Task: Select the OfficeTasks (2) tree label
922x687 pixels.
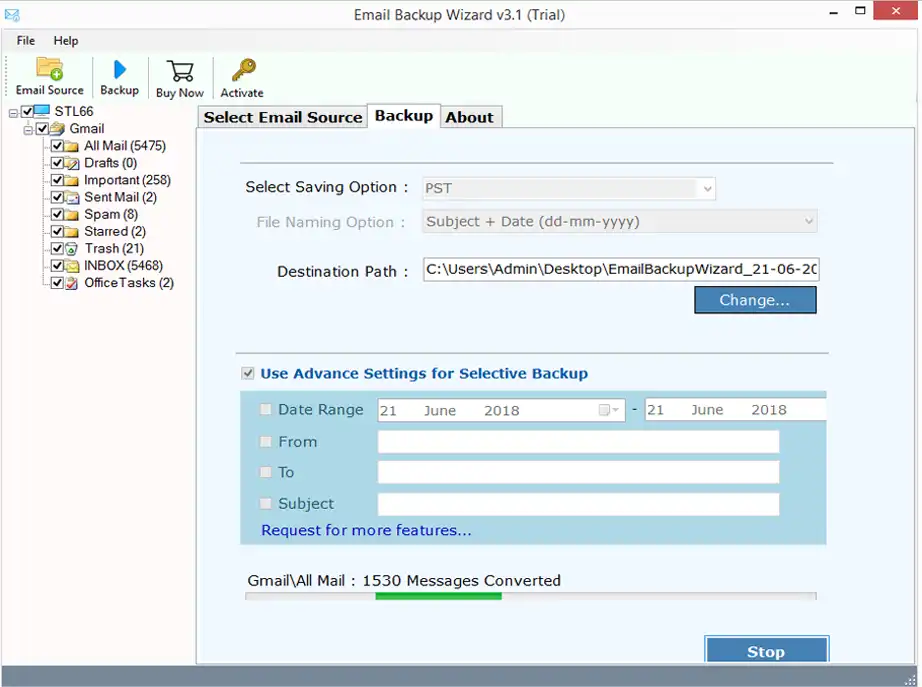Action: coord(129,283)
